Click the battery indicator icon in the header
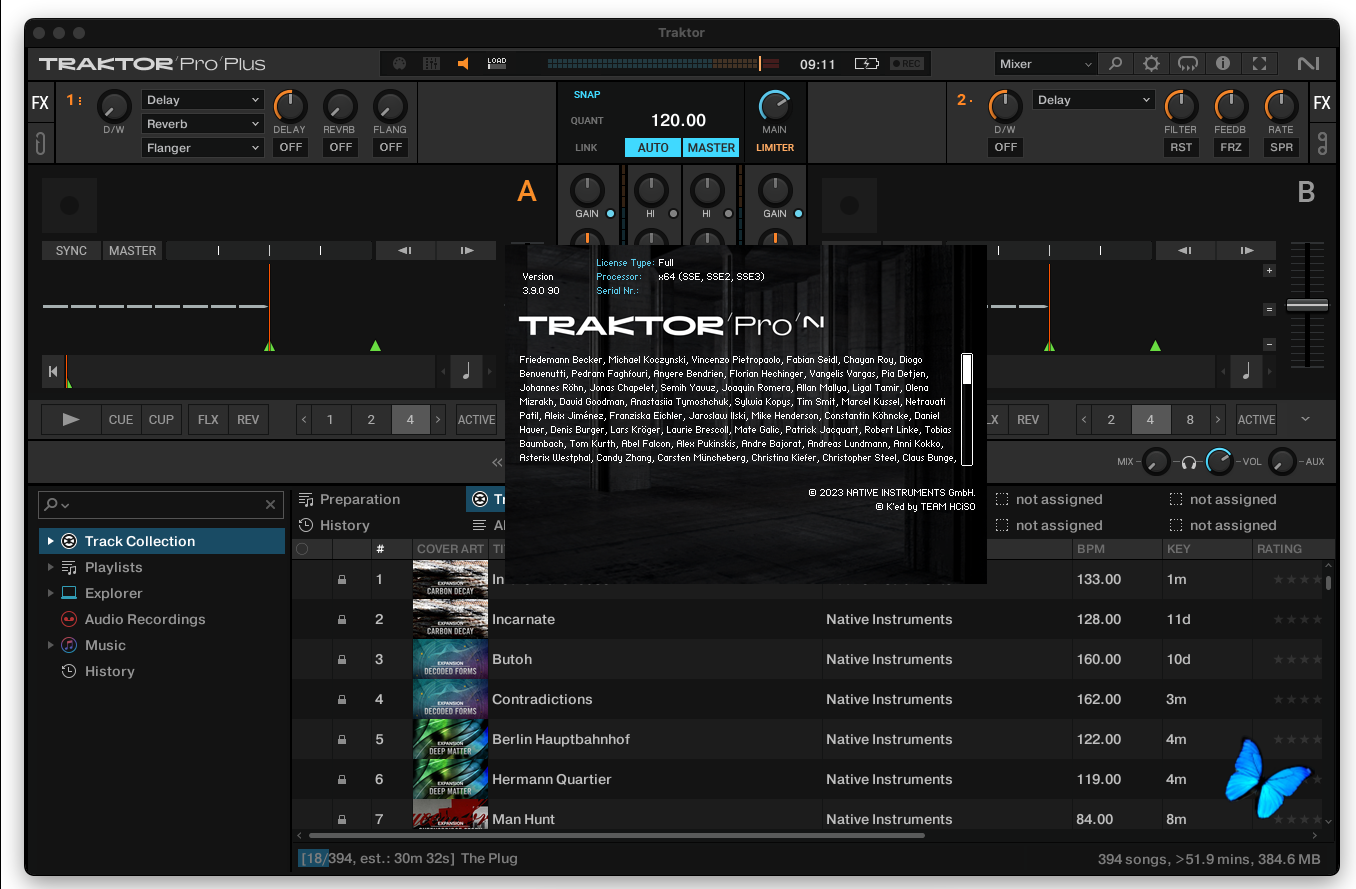The width and height of the screenshot is (1356, 889). [866, 63]
